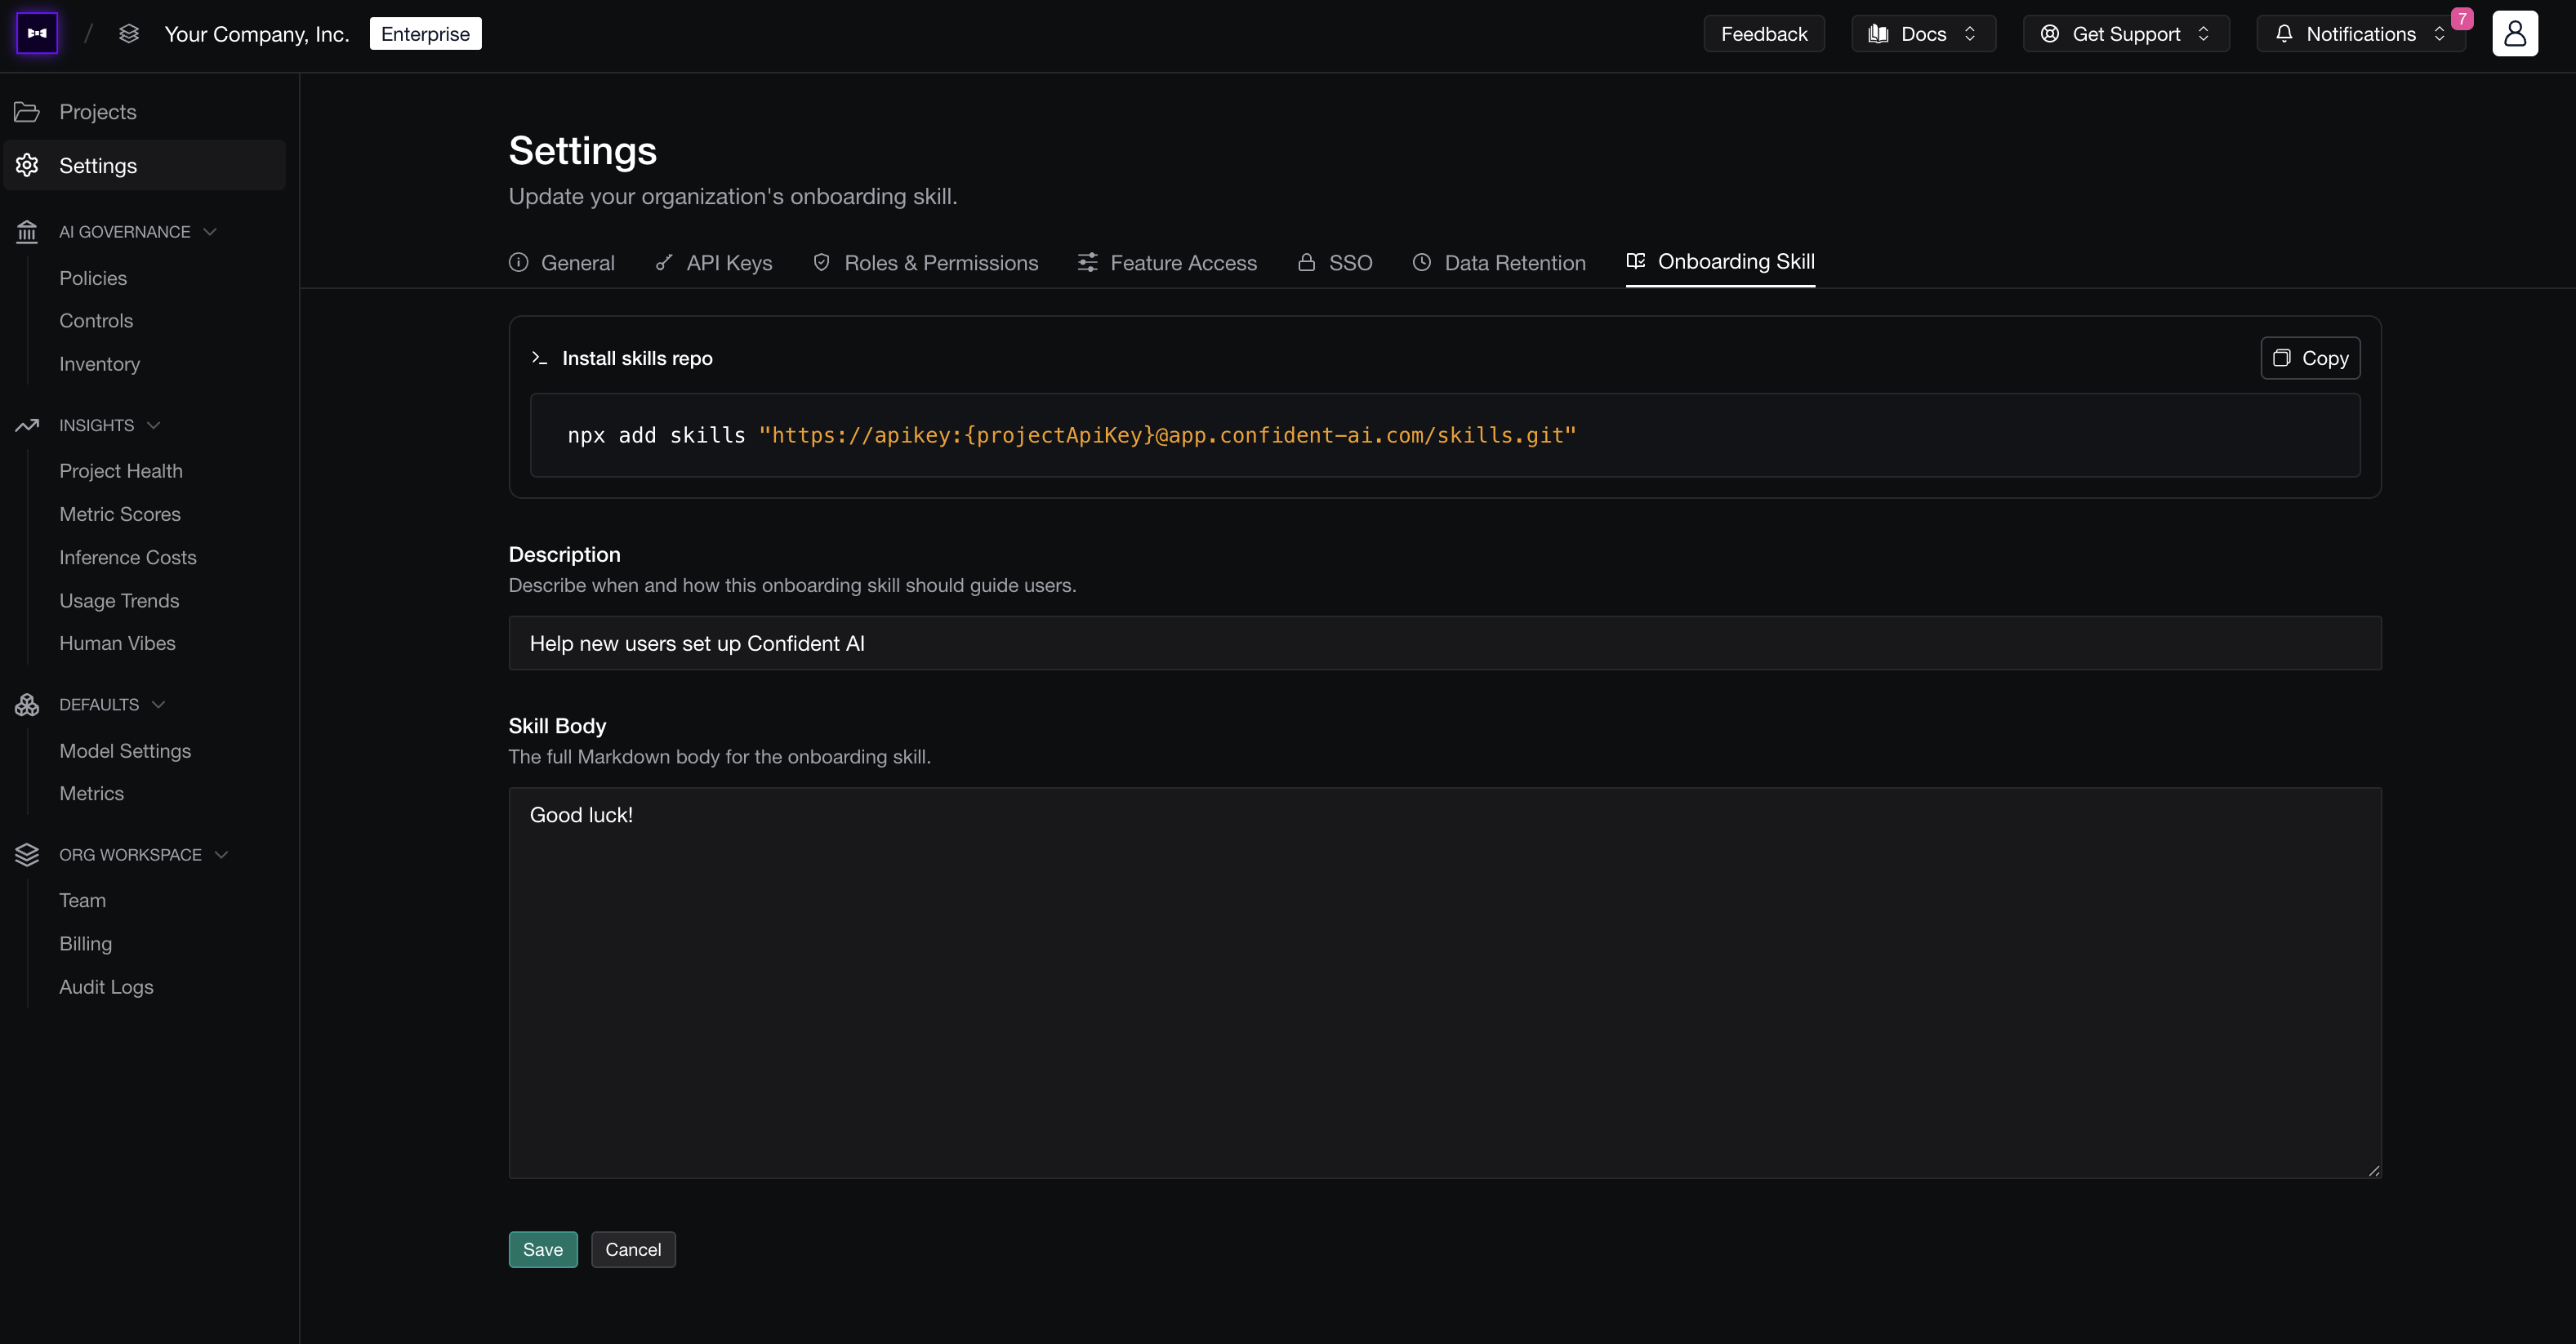Click the notification count badge 7
Screen dimensions: 2576x1344
[x=2462, y=19]
